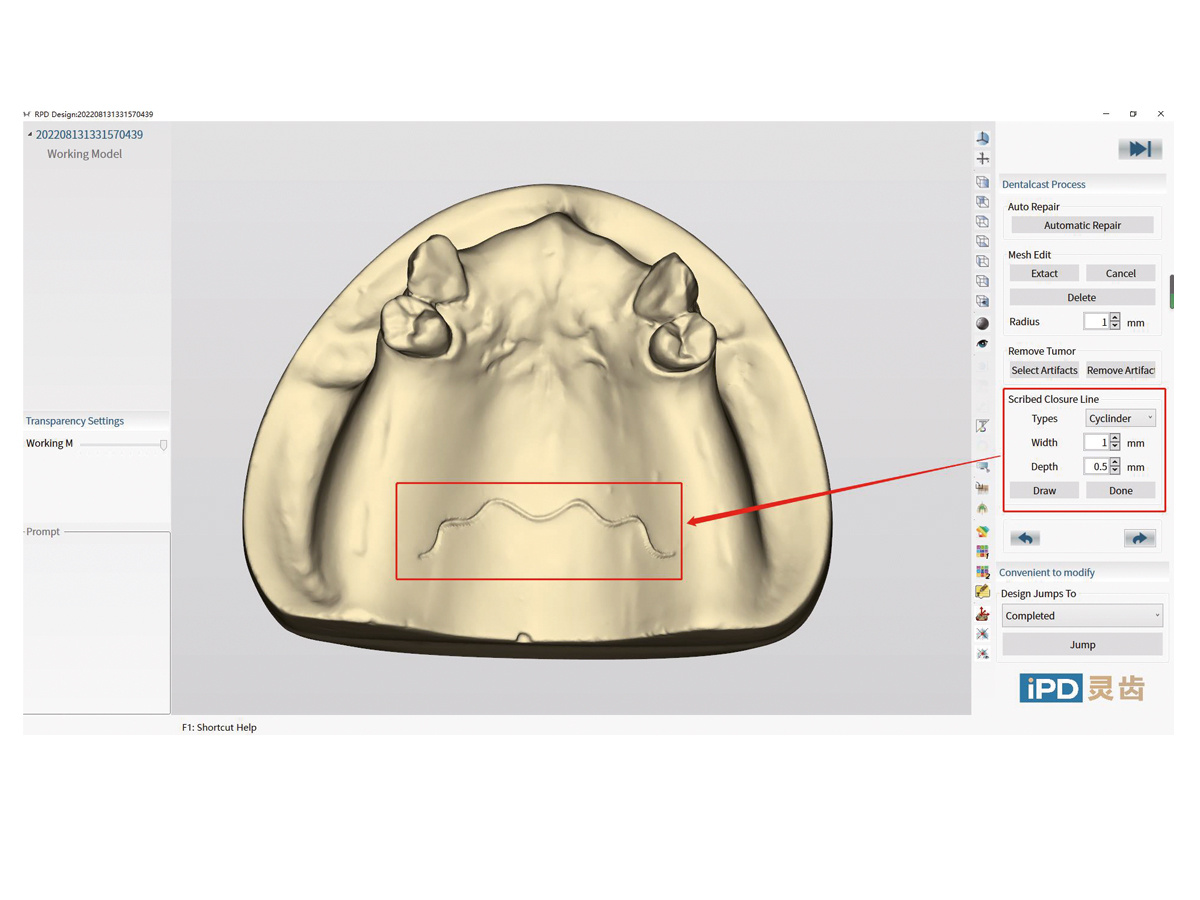The width and height of the screenshot is (1200, 900).
Task: Click the color grid icon labeled 2
Action: tap(983, 572)
